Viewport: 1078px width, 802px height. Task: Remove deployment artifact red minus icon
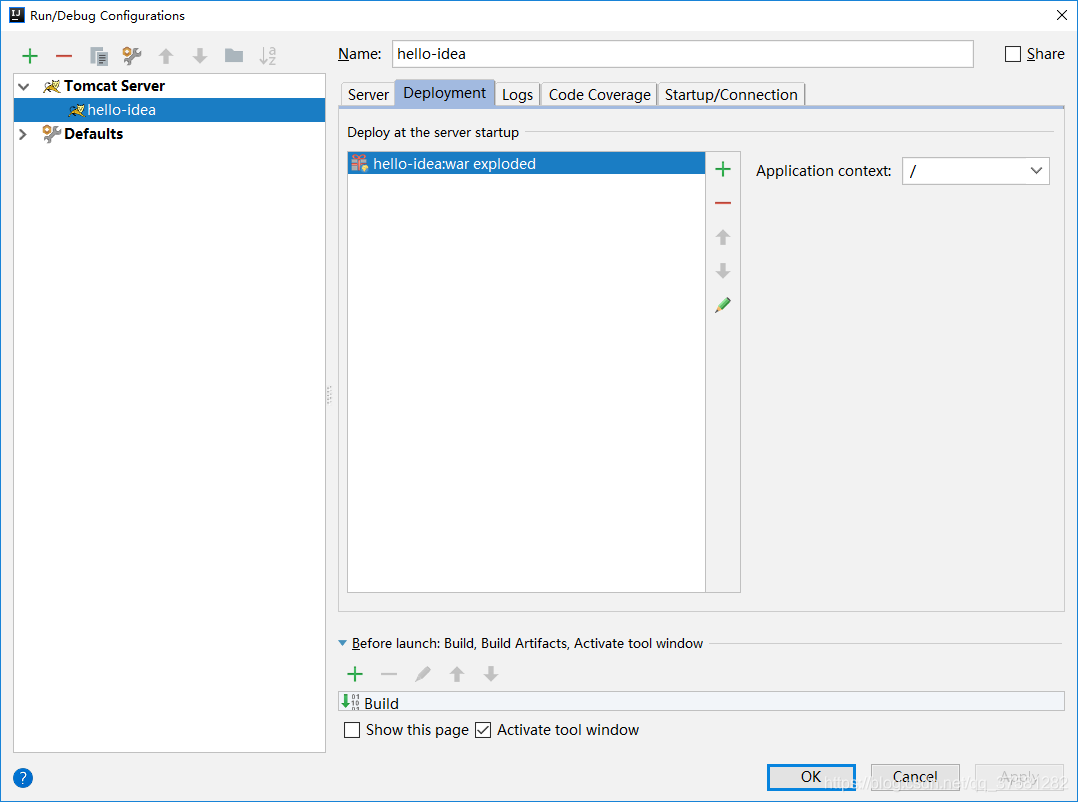(723, 203)
